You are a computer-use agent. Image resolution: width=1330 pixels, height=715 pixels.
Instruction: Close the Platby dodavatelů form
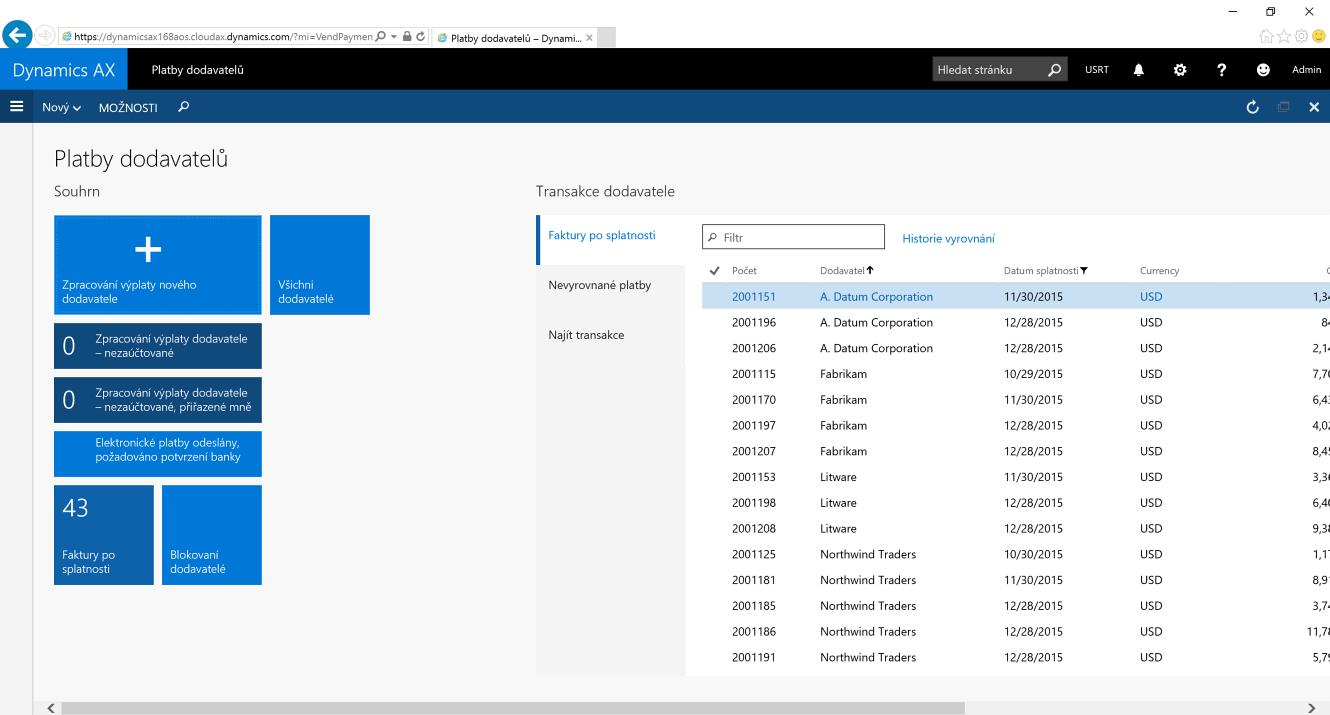tap(1314, 107)
